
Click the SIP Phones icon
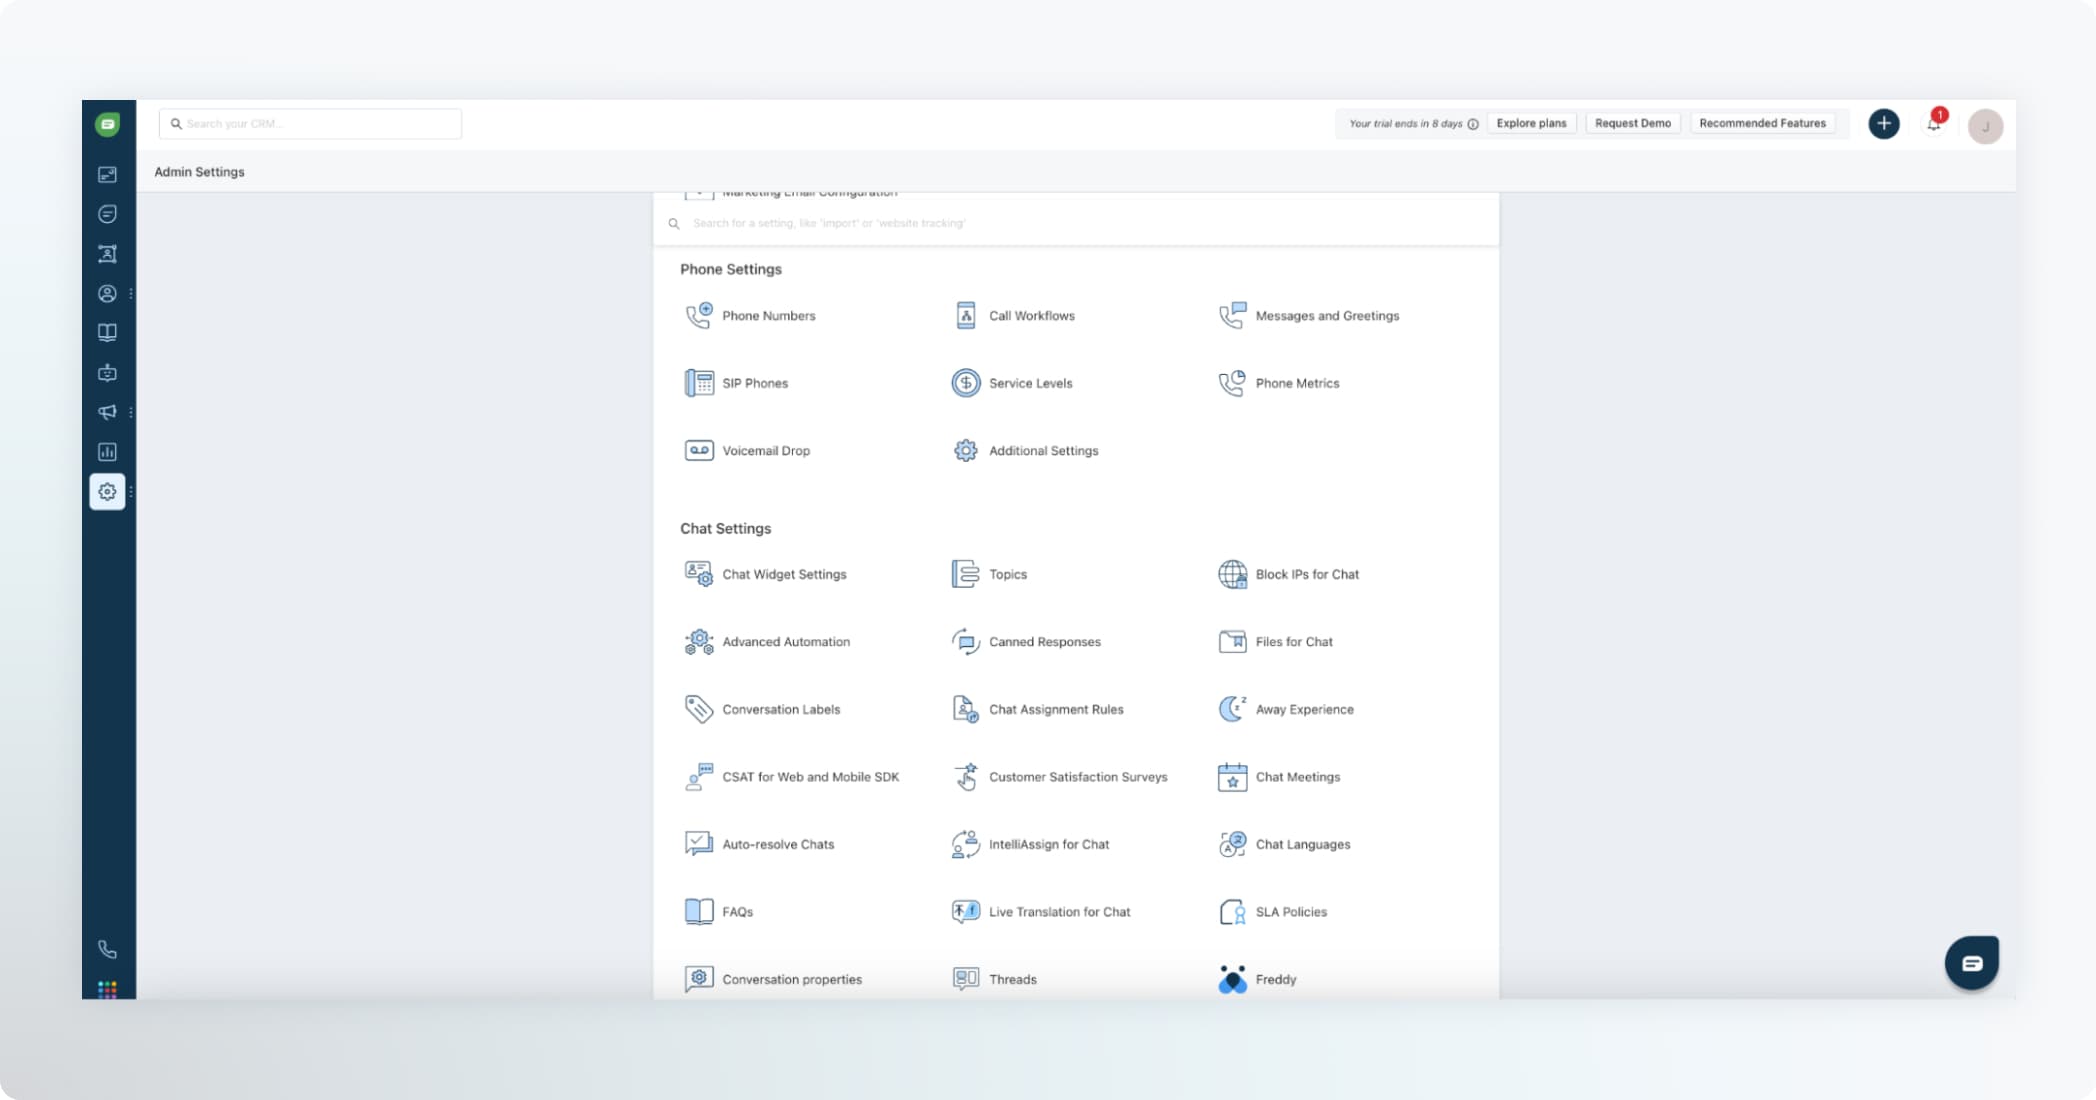pos(699,383)
